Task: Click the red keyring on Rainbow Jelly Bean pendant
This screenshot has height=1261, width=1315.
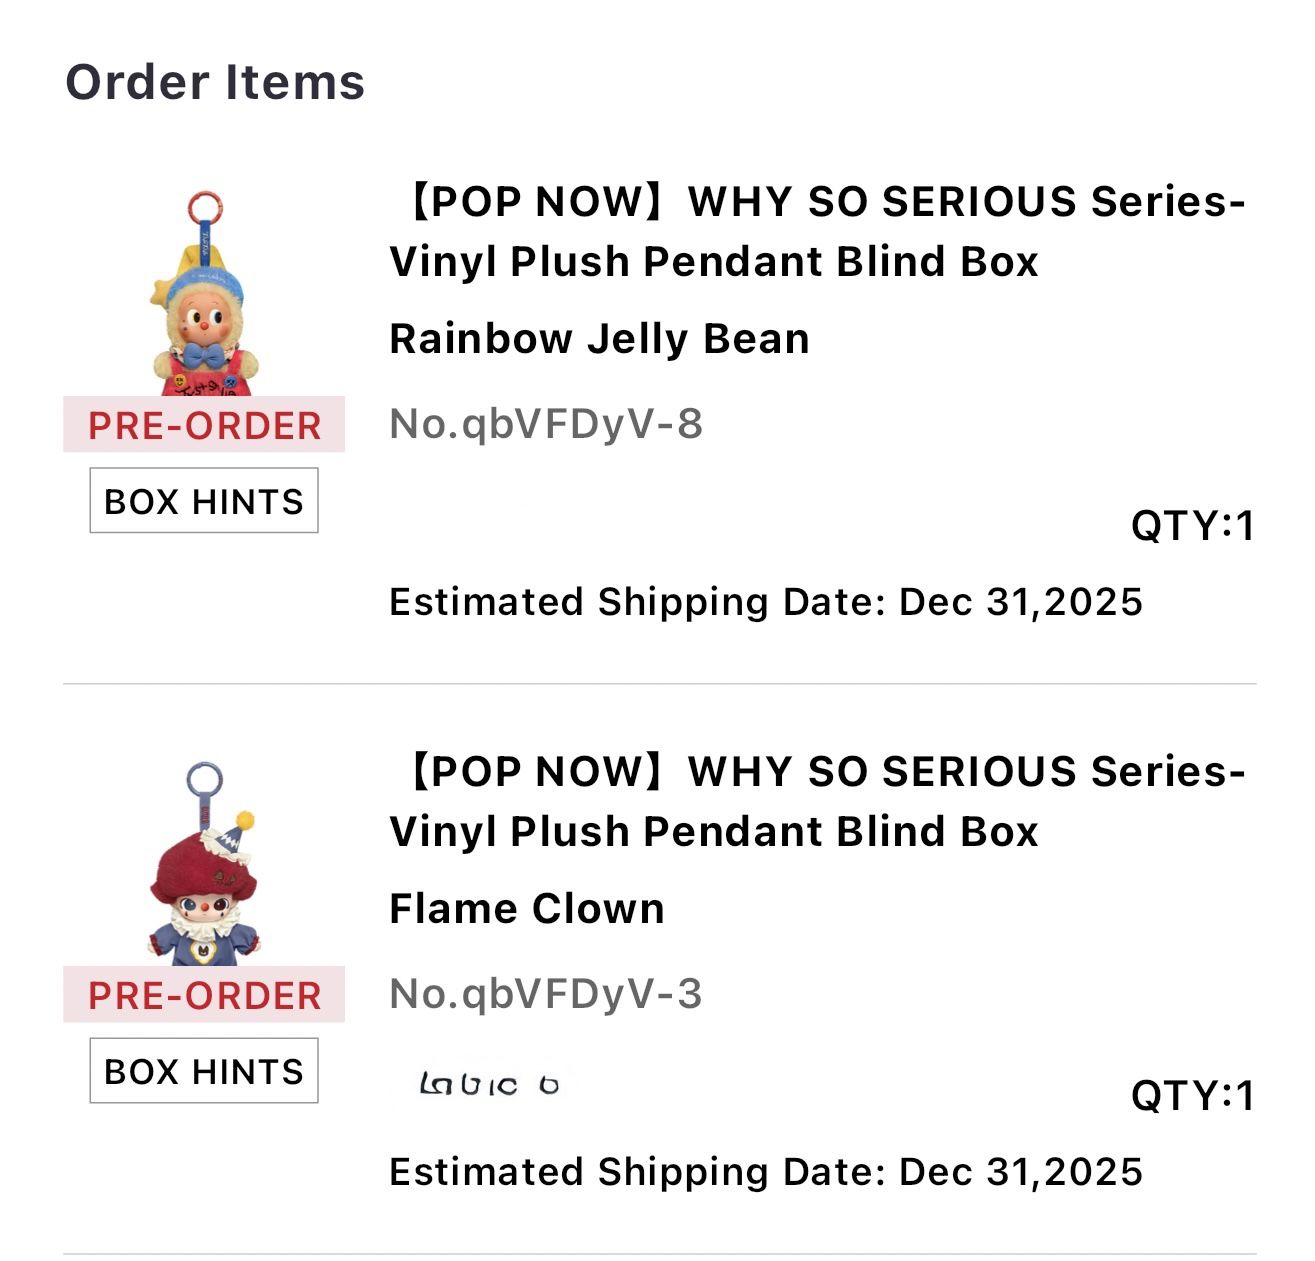Action: pyautogui.click(x=205, y=209)
